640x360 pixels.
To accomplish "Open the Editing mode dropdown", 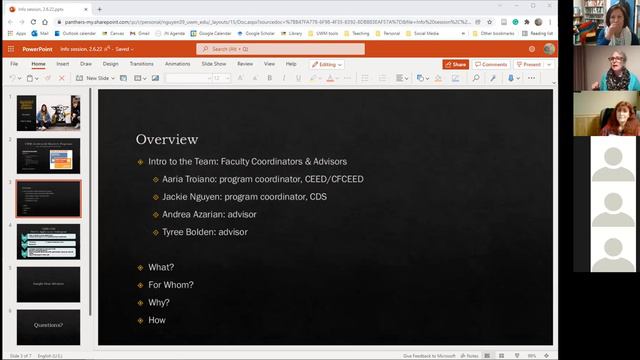I will (x=327, y=64).
